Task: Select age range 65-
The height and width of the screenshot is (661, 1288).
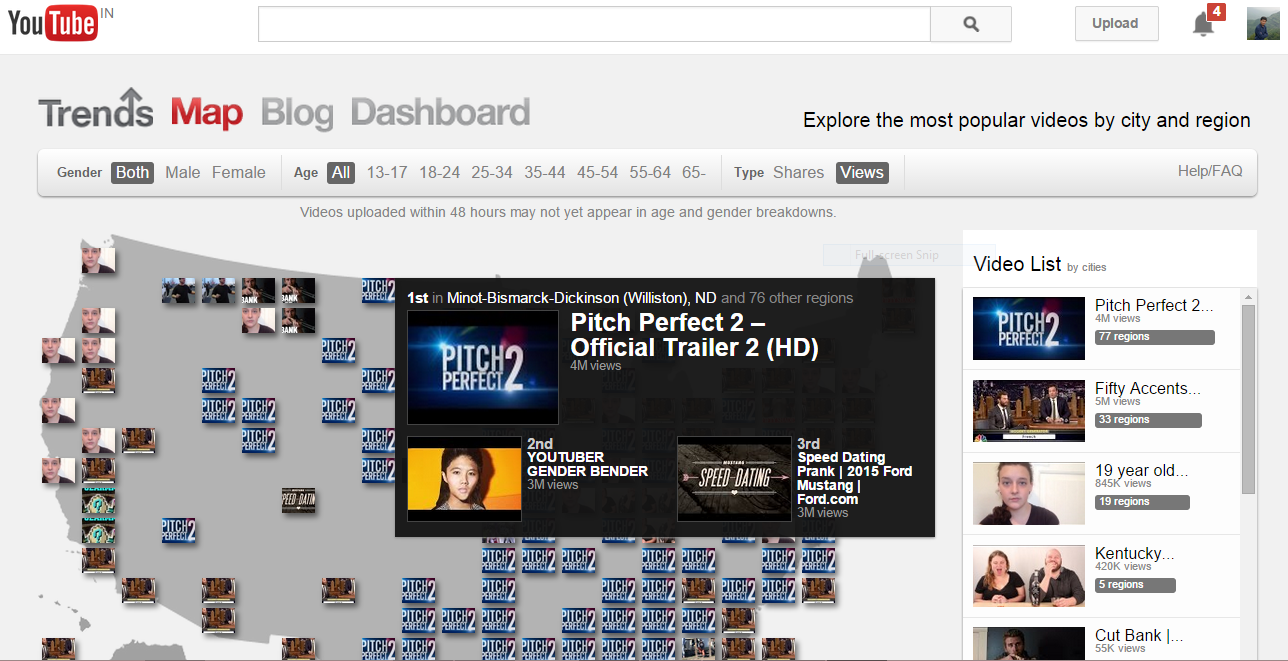Action: 694,172
